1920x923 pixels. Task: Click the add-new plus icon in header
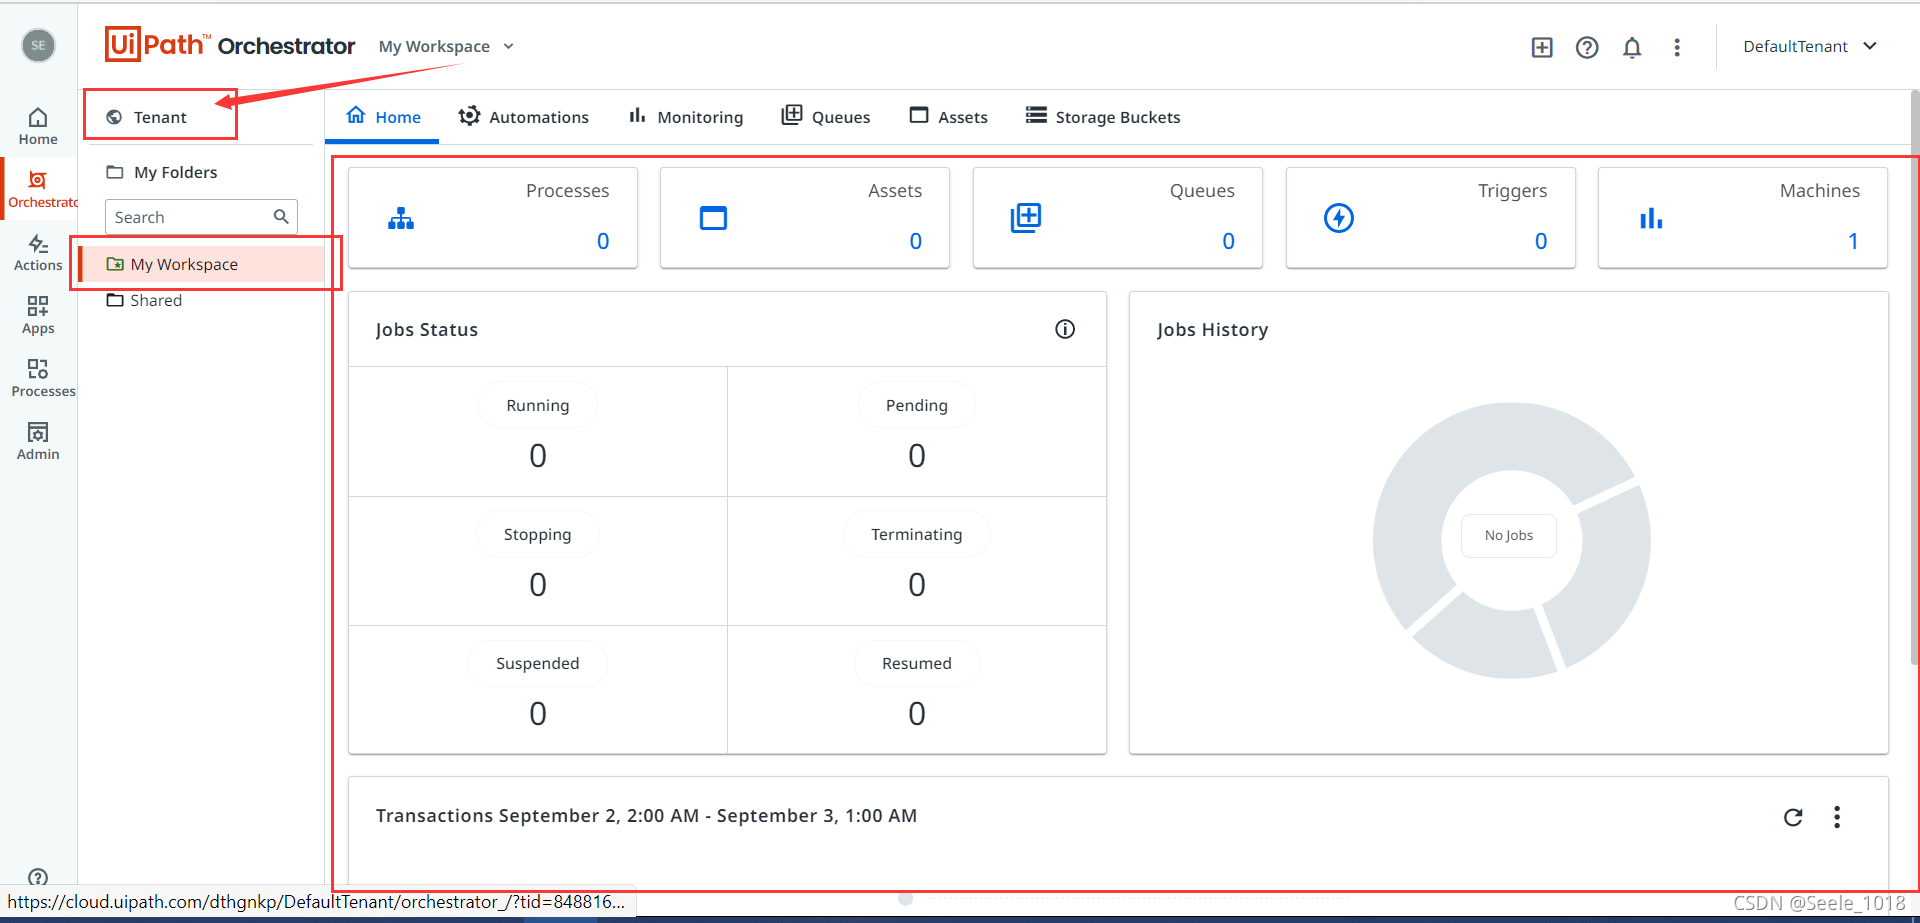(x=1542, y=47)
